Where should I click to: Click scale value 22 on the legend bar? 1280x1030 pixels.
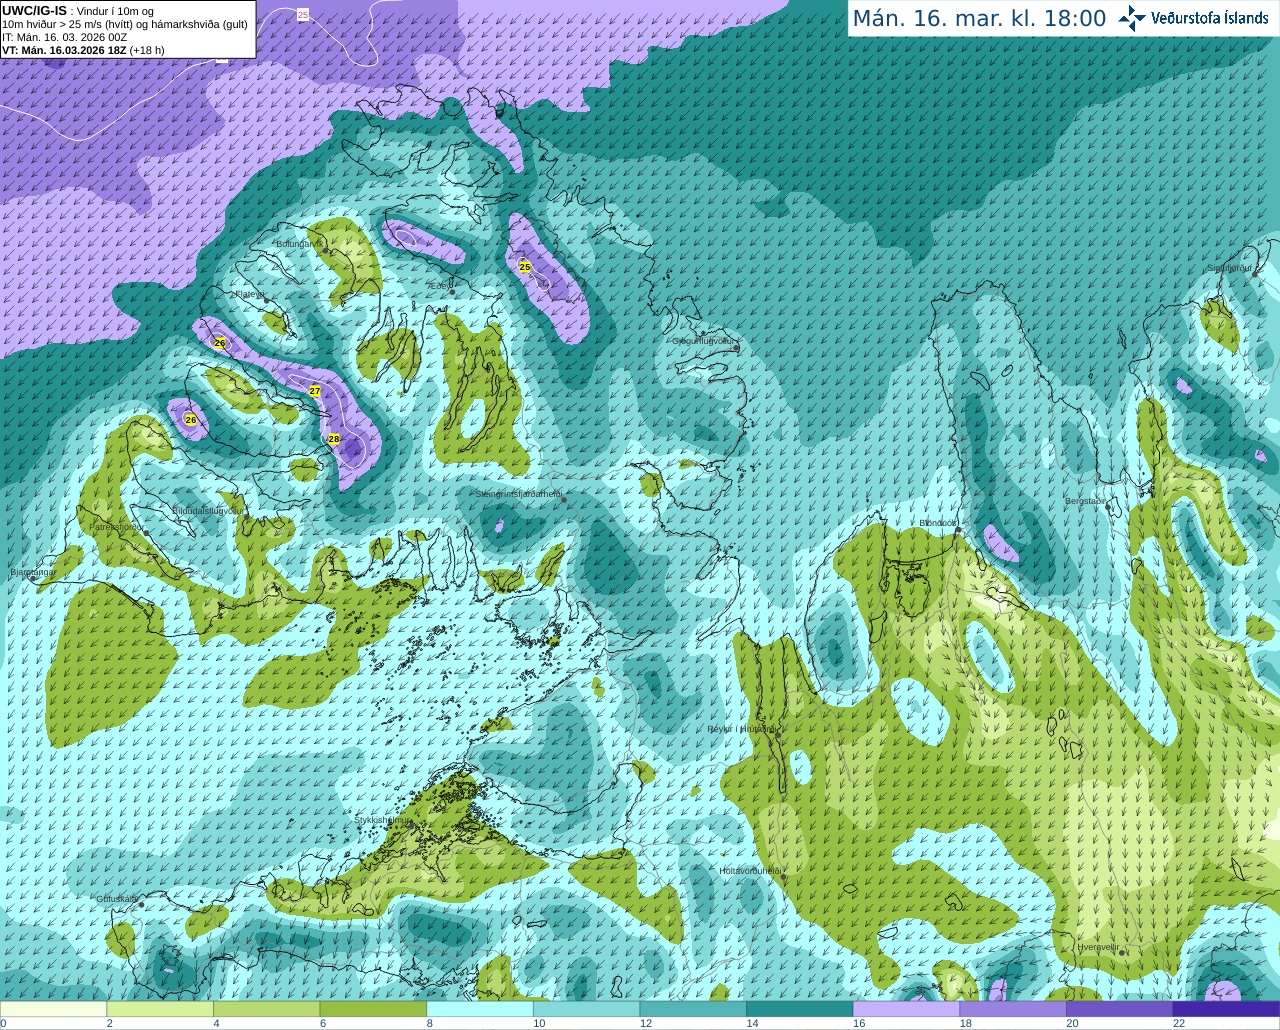1179,1023
